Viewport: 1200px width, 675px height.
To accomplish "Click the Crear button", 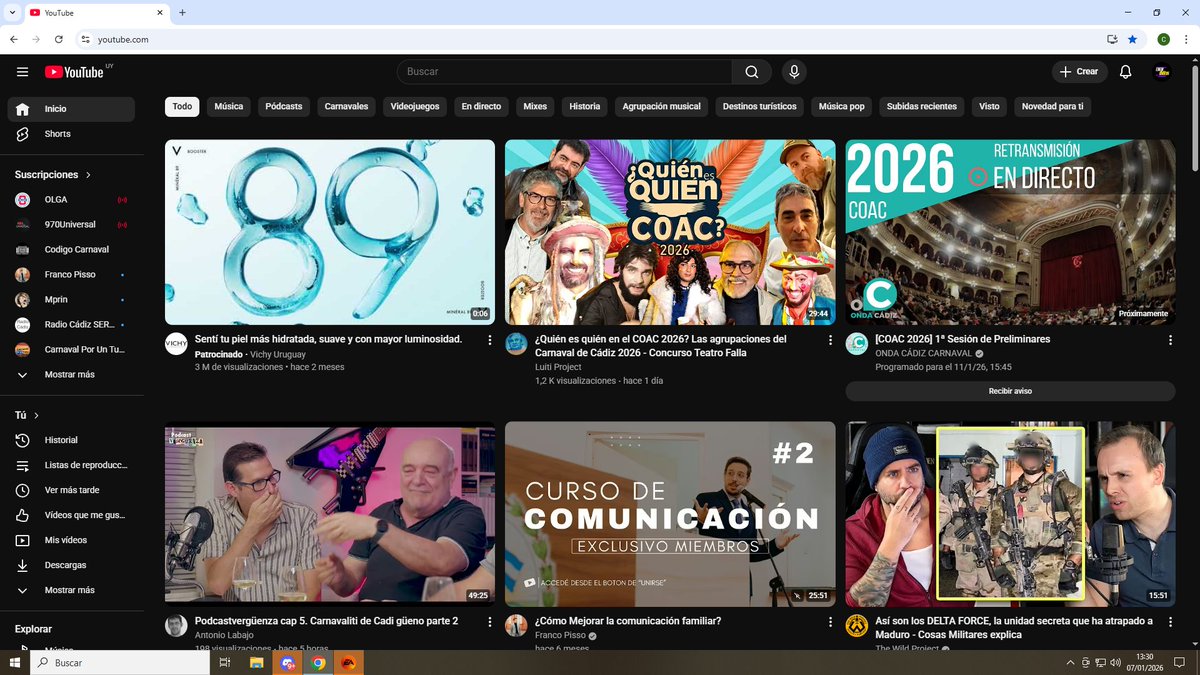I will click(1079, 72).
